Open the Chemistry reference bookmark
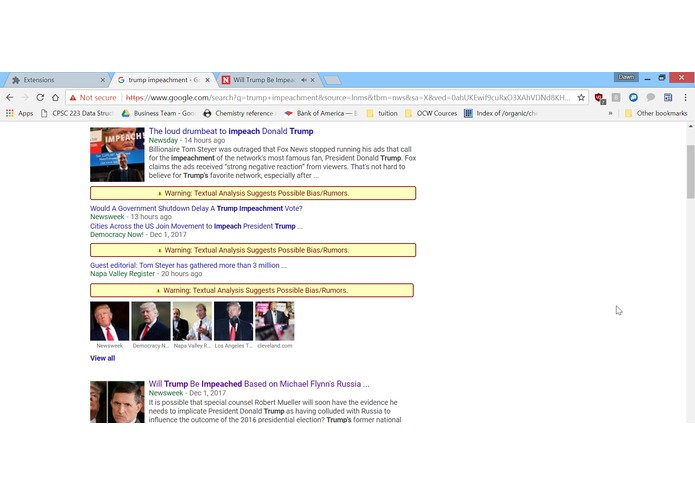The width and height of the screenshot is (695, 494). (x=239, y=113)
